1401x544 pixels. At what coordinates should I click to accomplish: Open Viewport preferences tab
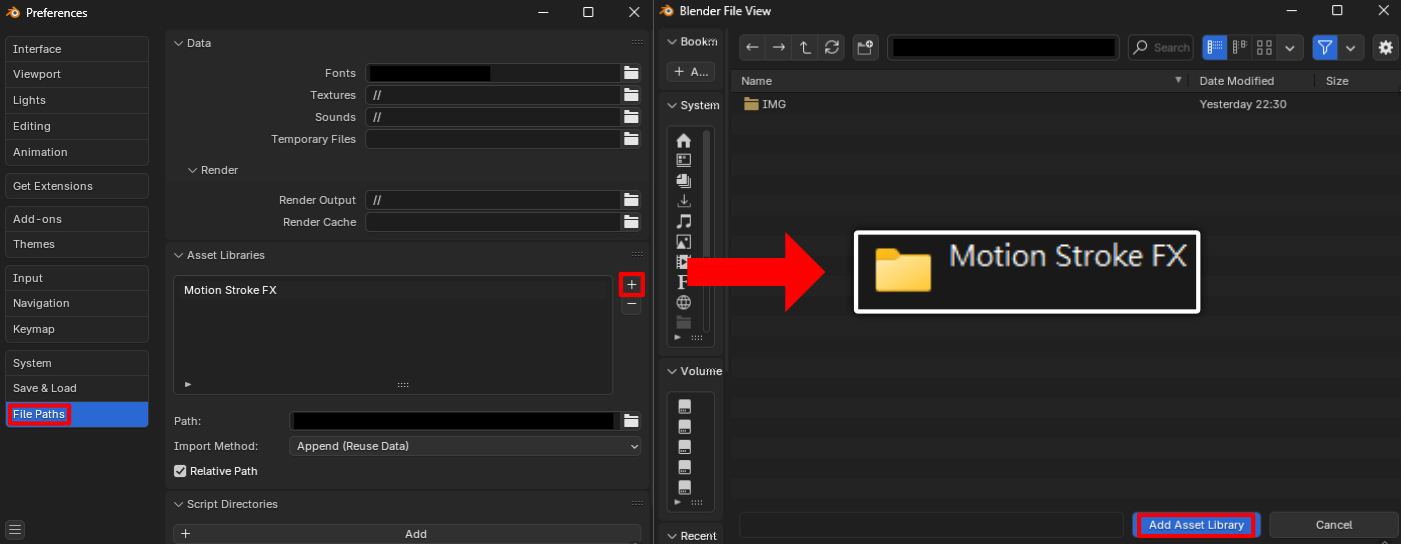77,74
